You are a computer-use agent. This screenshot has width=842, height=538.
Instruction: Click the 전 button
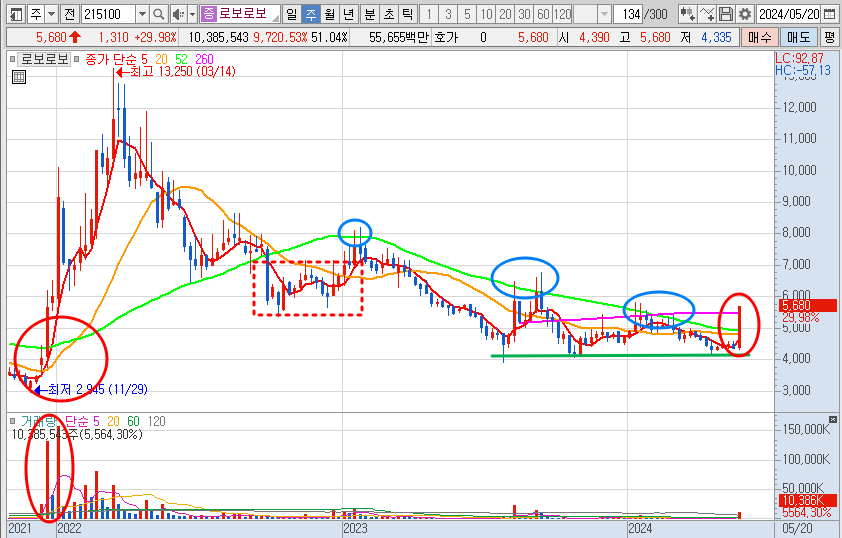pos(69,14)
